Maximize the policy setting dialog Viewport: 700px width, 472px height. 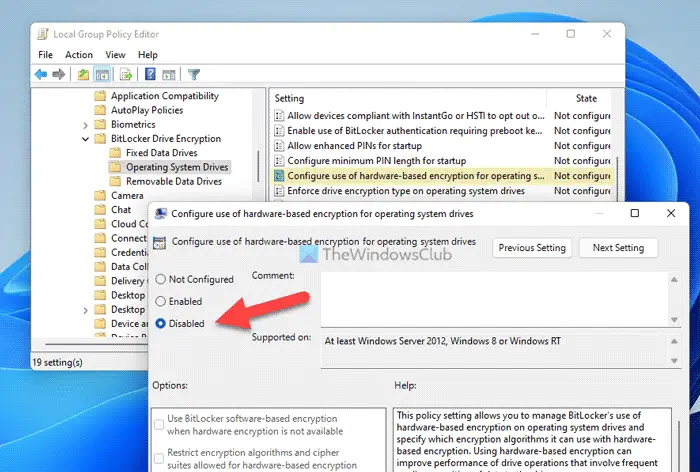point(634,213)
